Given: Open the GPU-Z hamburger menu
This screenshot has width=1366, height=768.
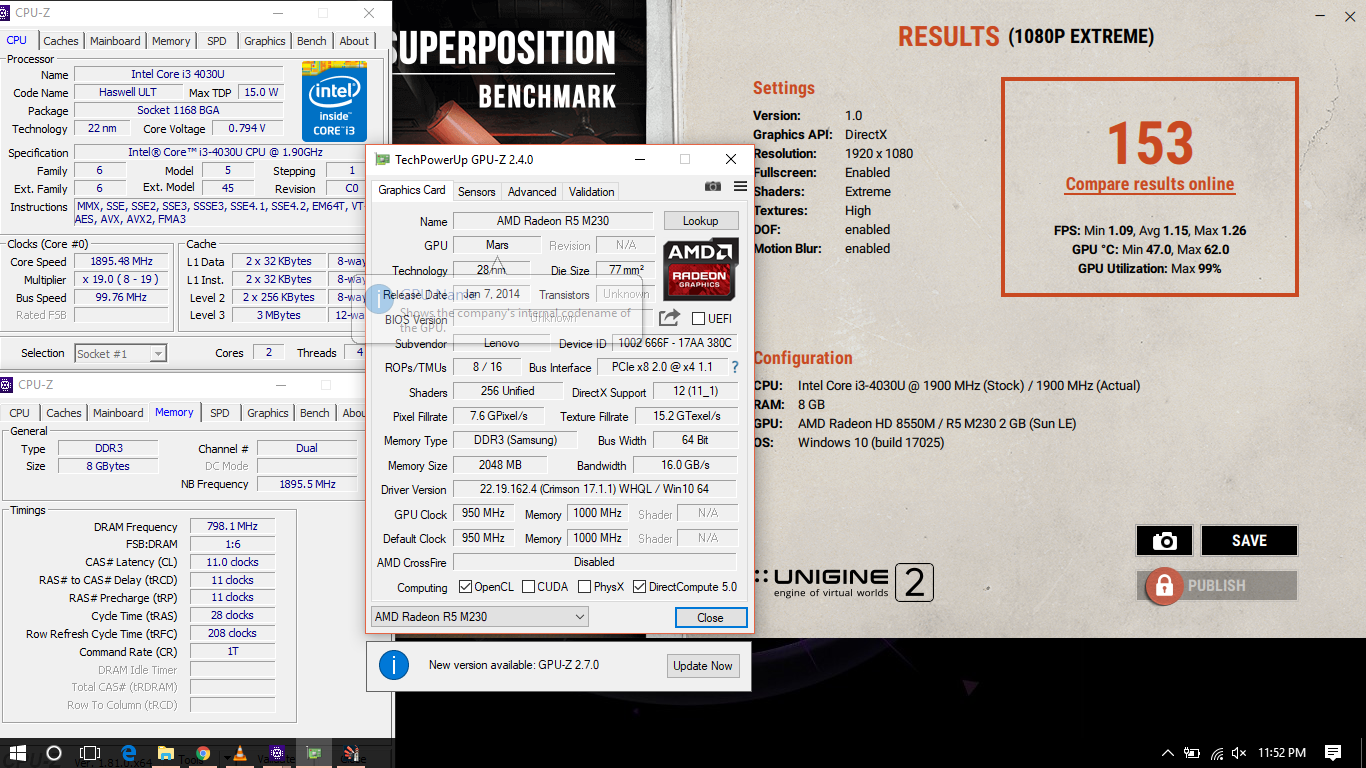Looking at the screenshot, I should point(740,186).
